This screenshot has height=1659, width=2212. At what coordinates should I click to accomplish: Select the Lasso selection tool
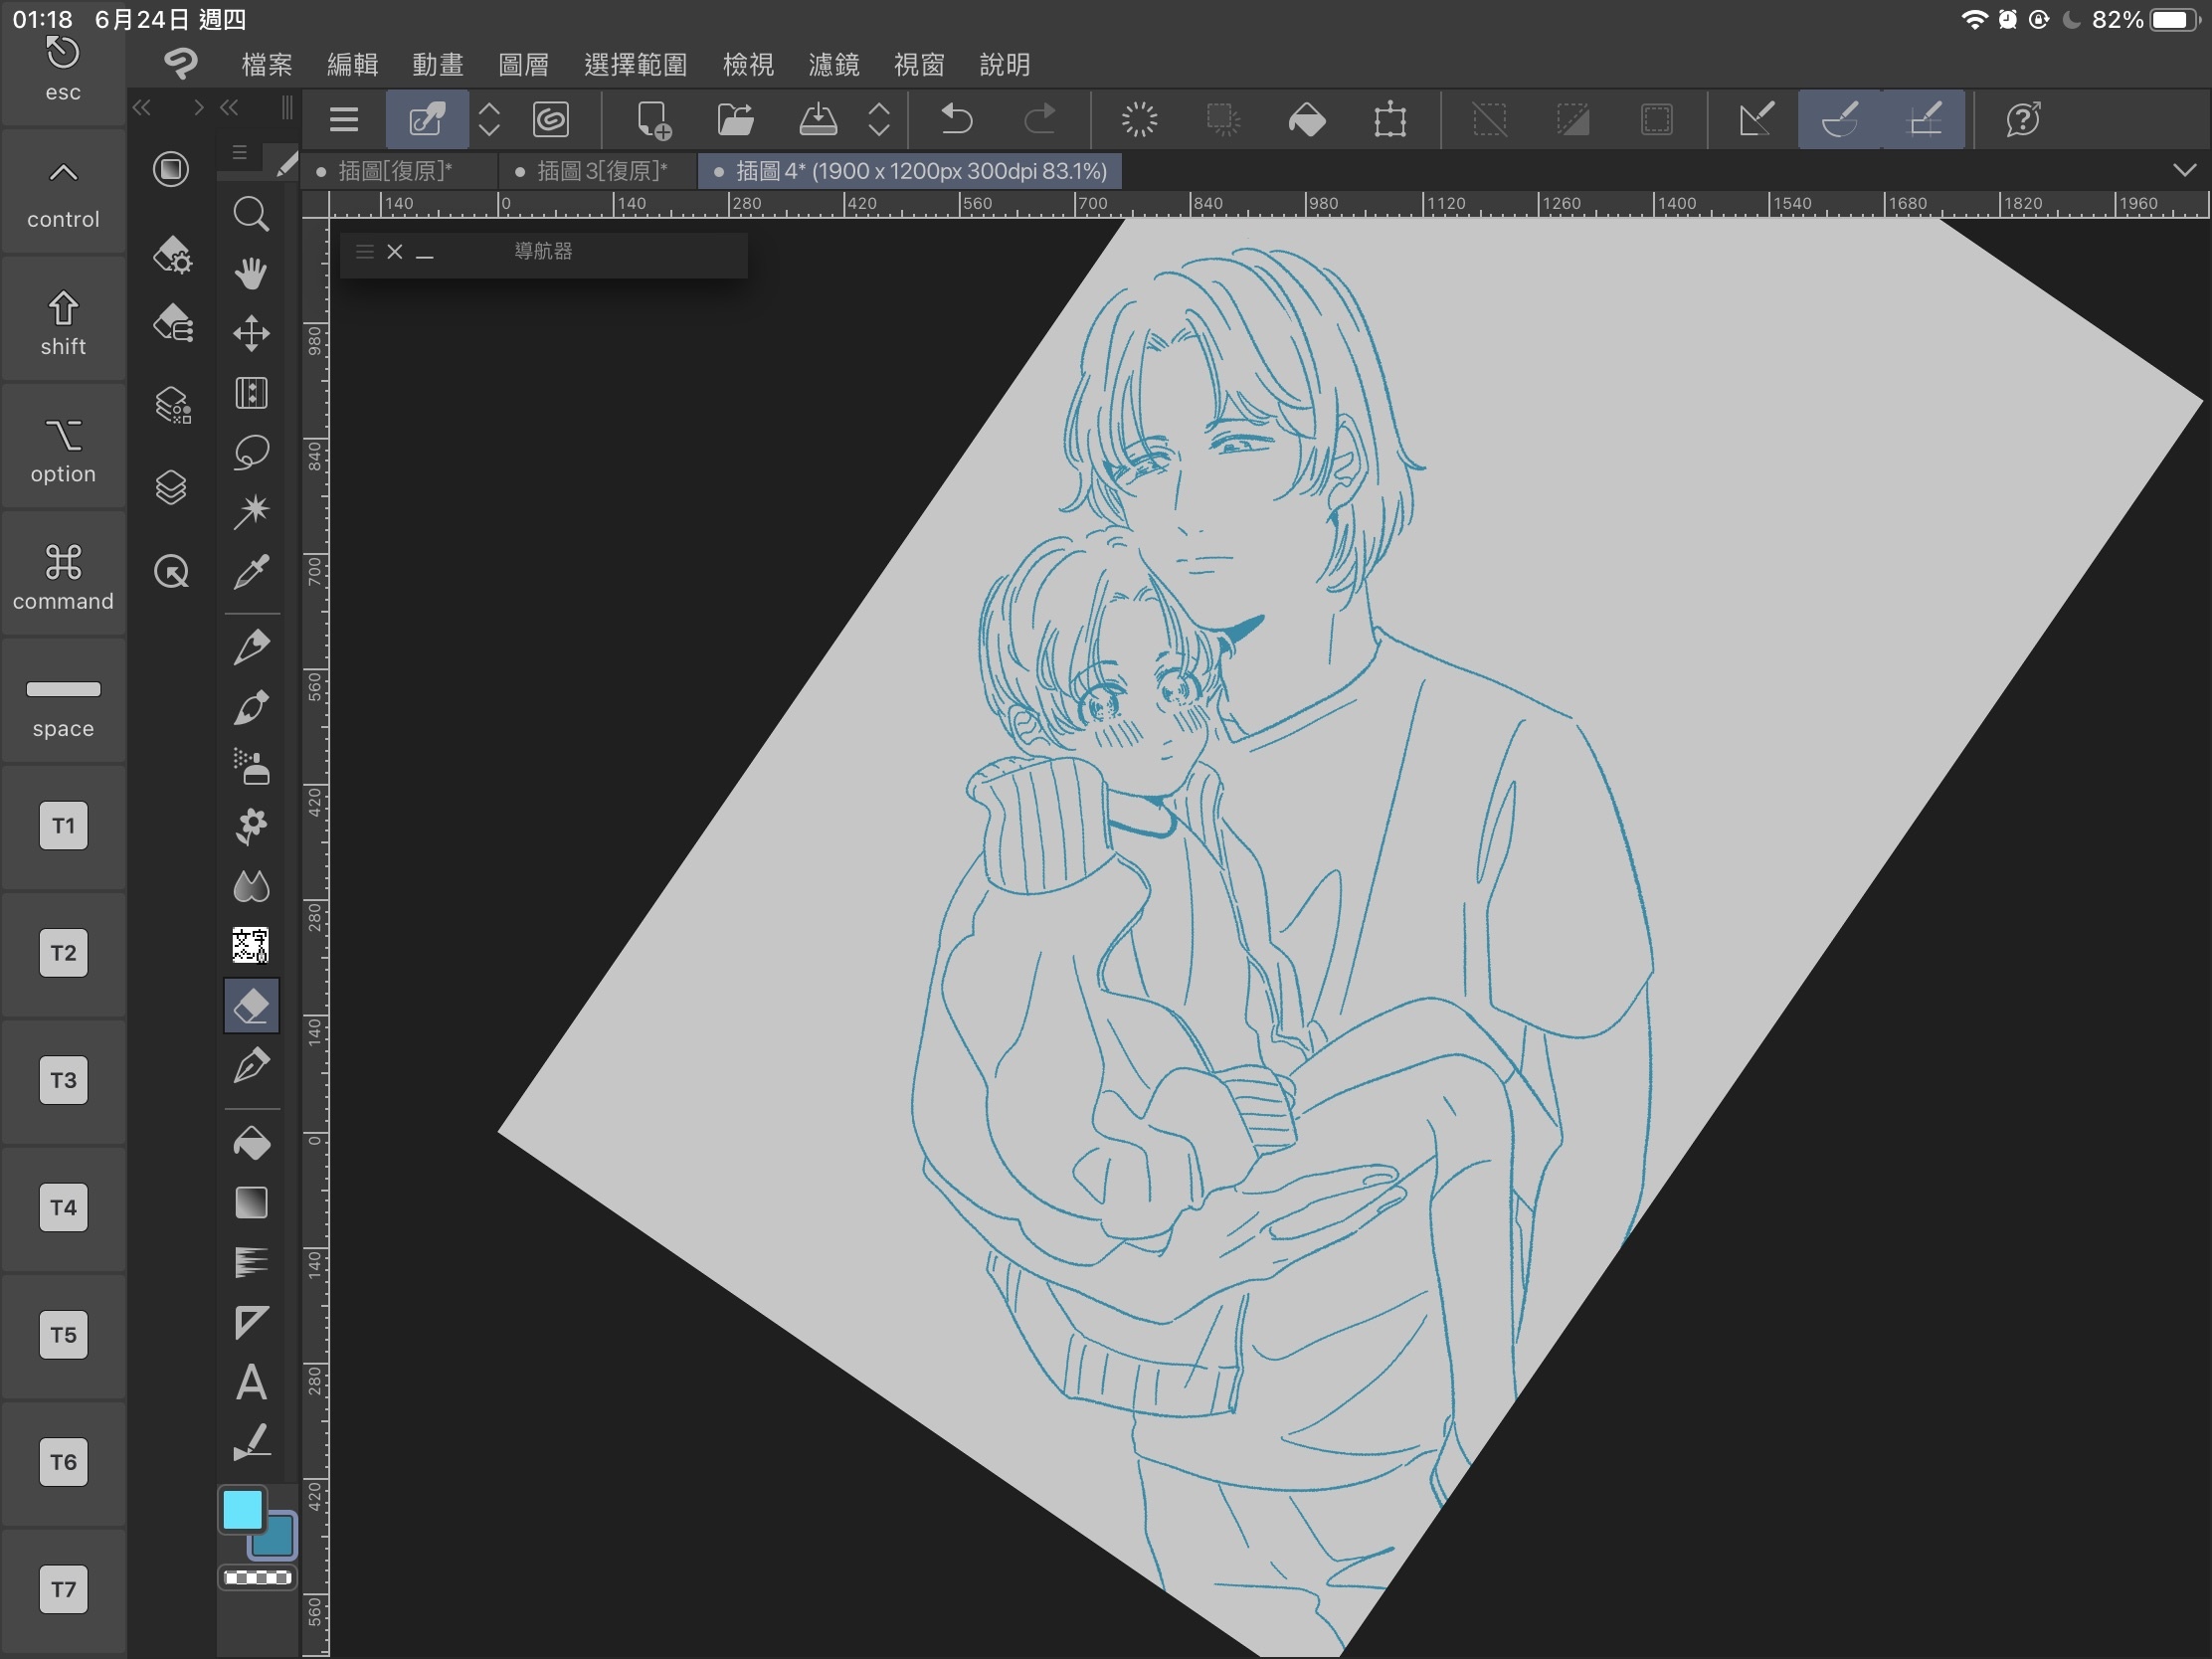pyautogui.click(x=250, y=452)
